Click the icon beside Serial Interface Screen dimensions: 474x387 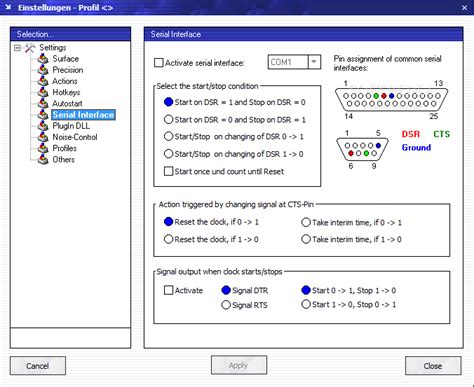(43, 115)
